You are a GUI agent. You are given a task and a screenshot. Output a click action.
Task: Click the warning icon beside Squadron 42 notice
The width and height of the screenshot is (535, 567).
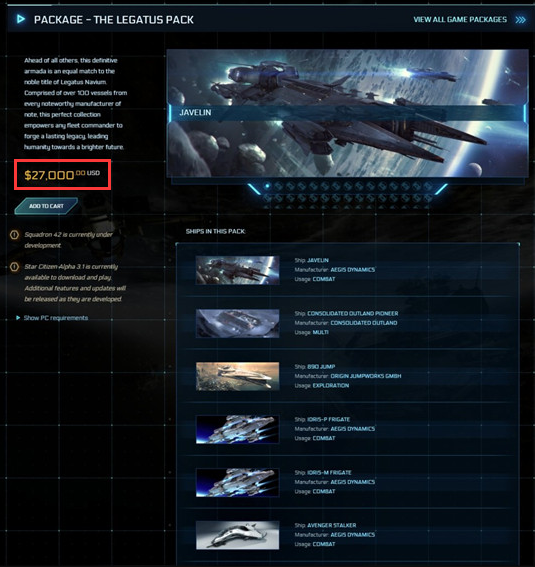pos(14,235)
